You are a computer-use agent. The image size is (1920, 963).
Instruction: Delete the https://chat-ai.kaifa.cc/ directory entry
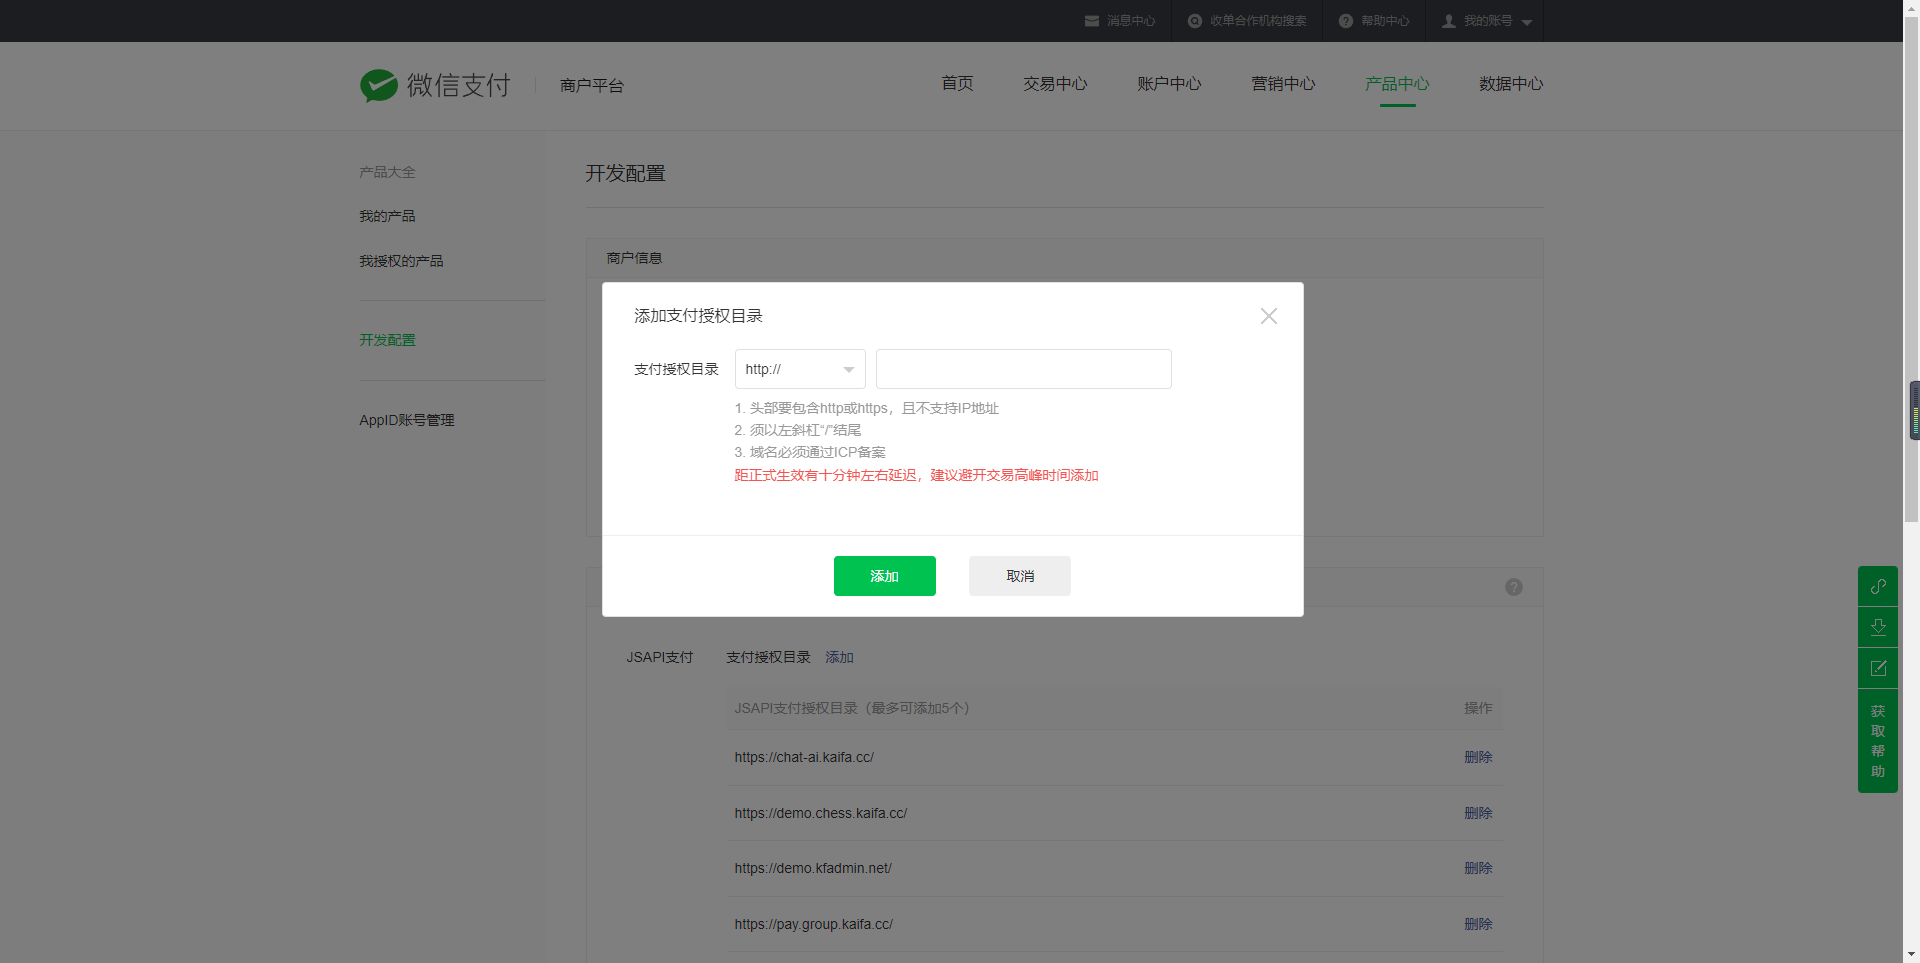coord(1477,757)
